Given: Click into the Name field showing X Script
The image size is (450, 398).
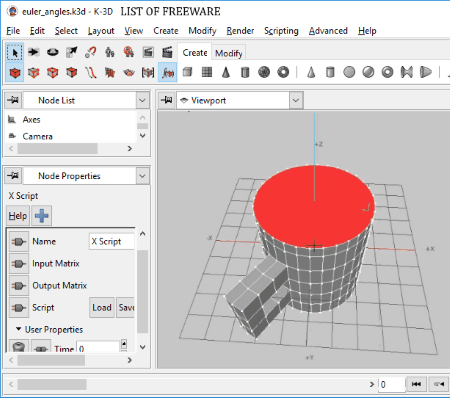Looking at the screenshot, I should coord(112,241).
